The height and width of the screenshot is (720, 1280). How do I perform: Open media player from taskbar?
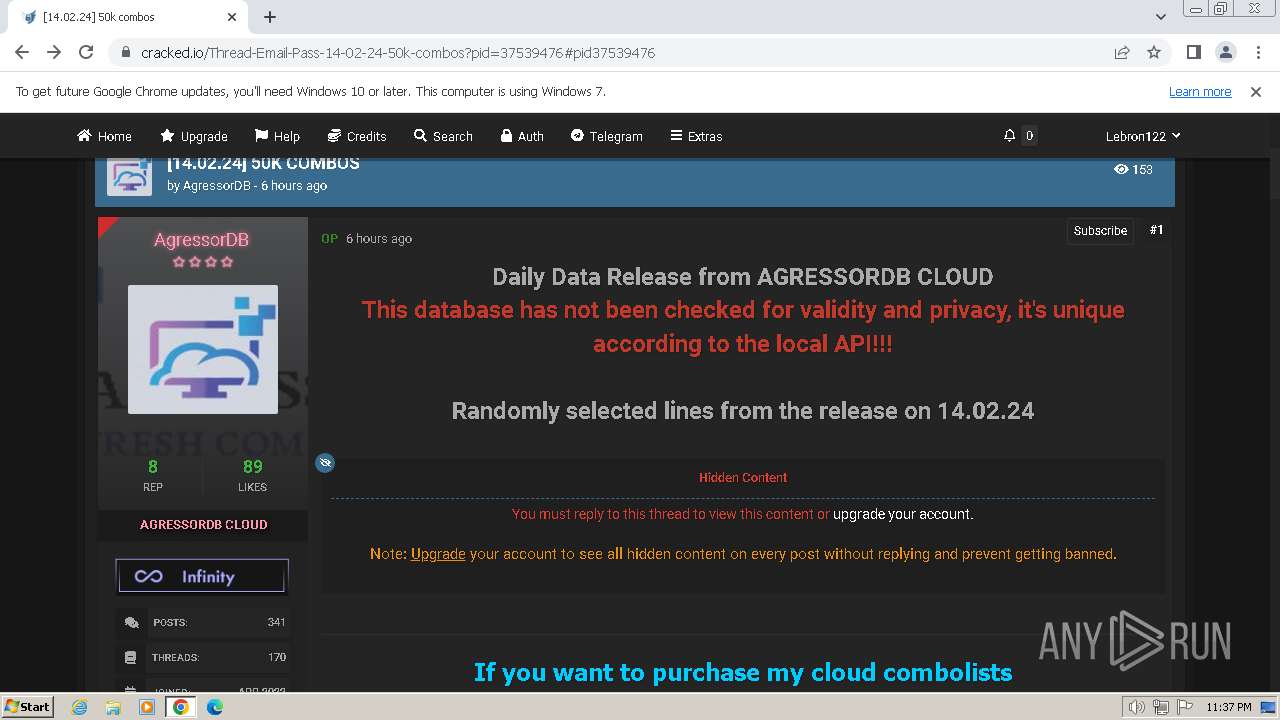tap(147, 707)
